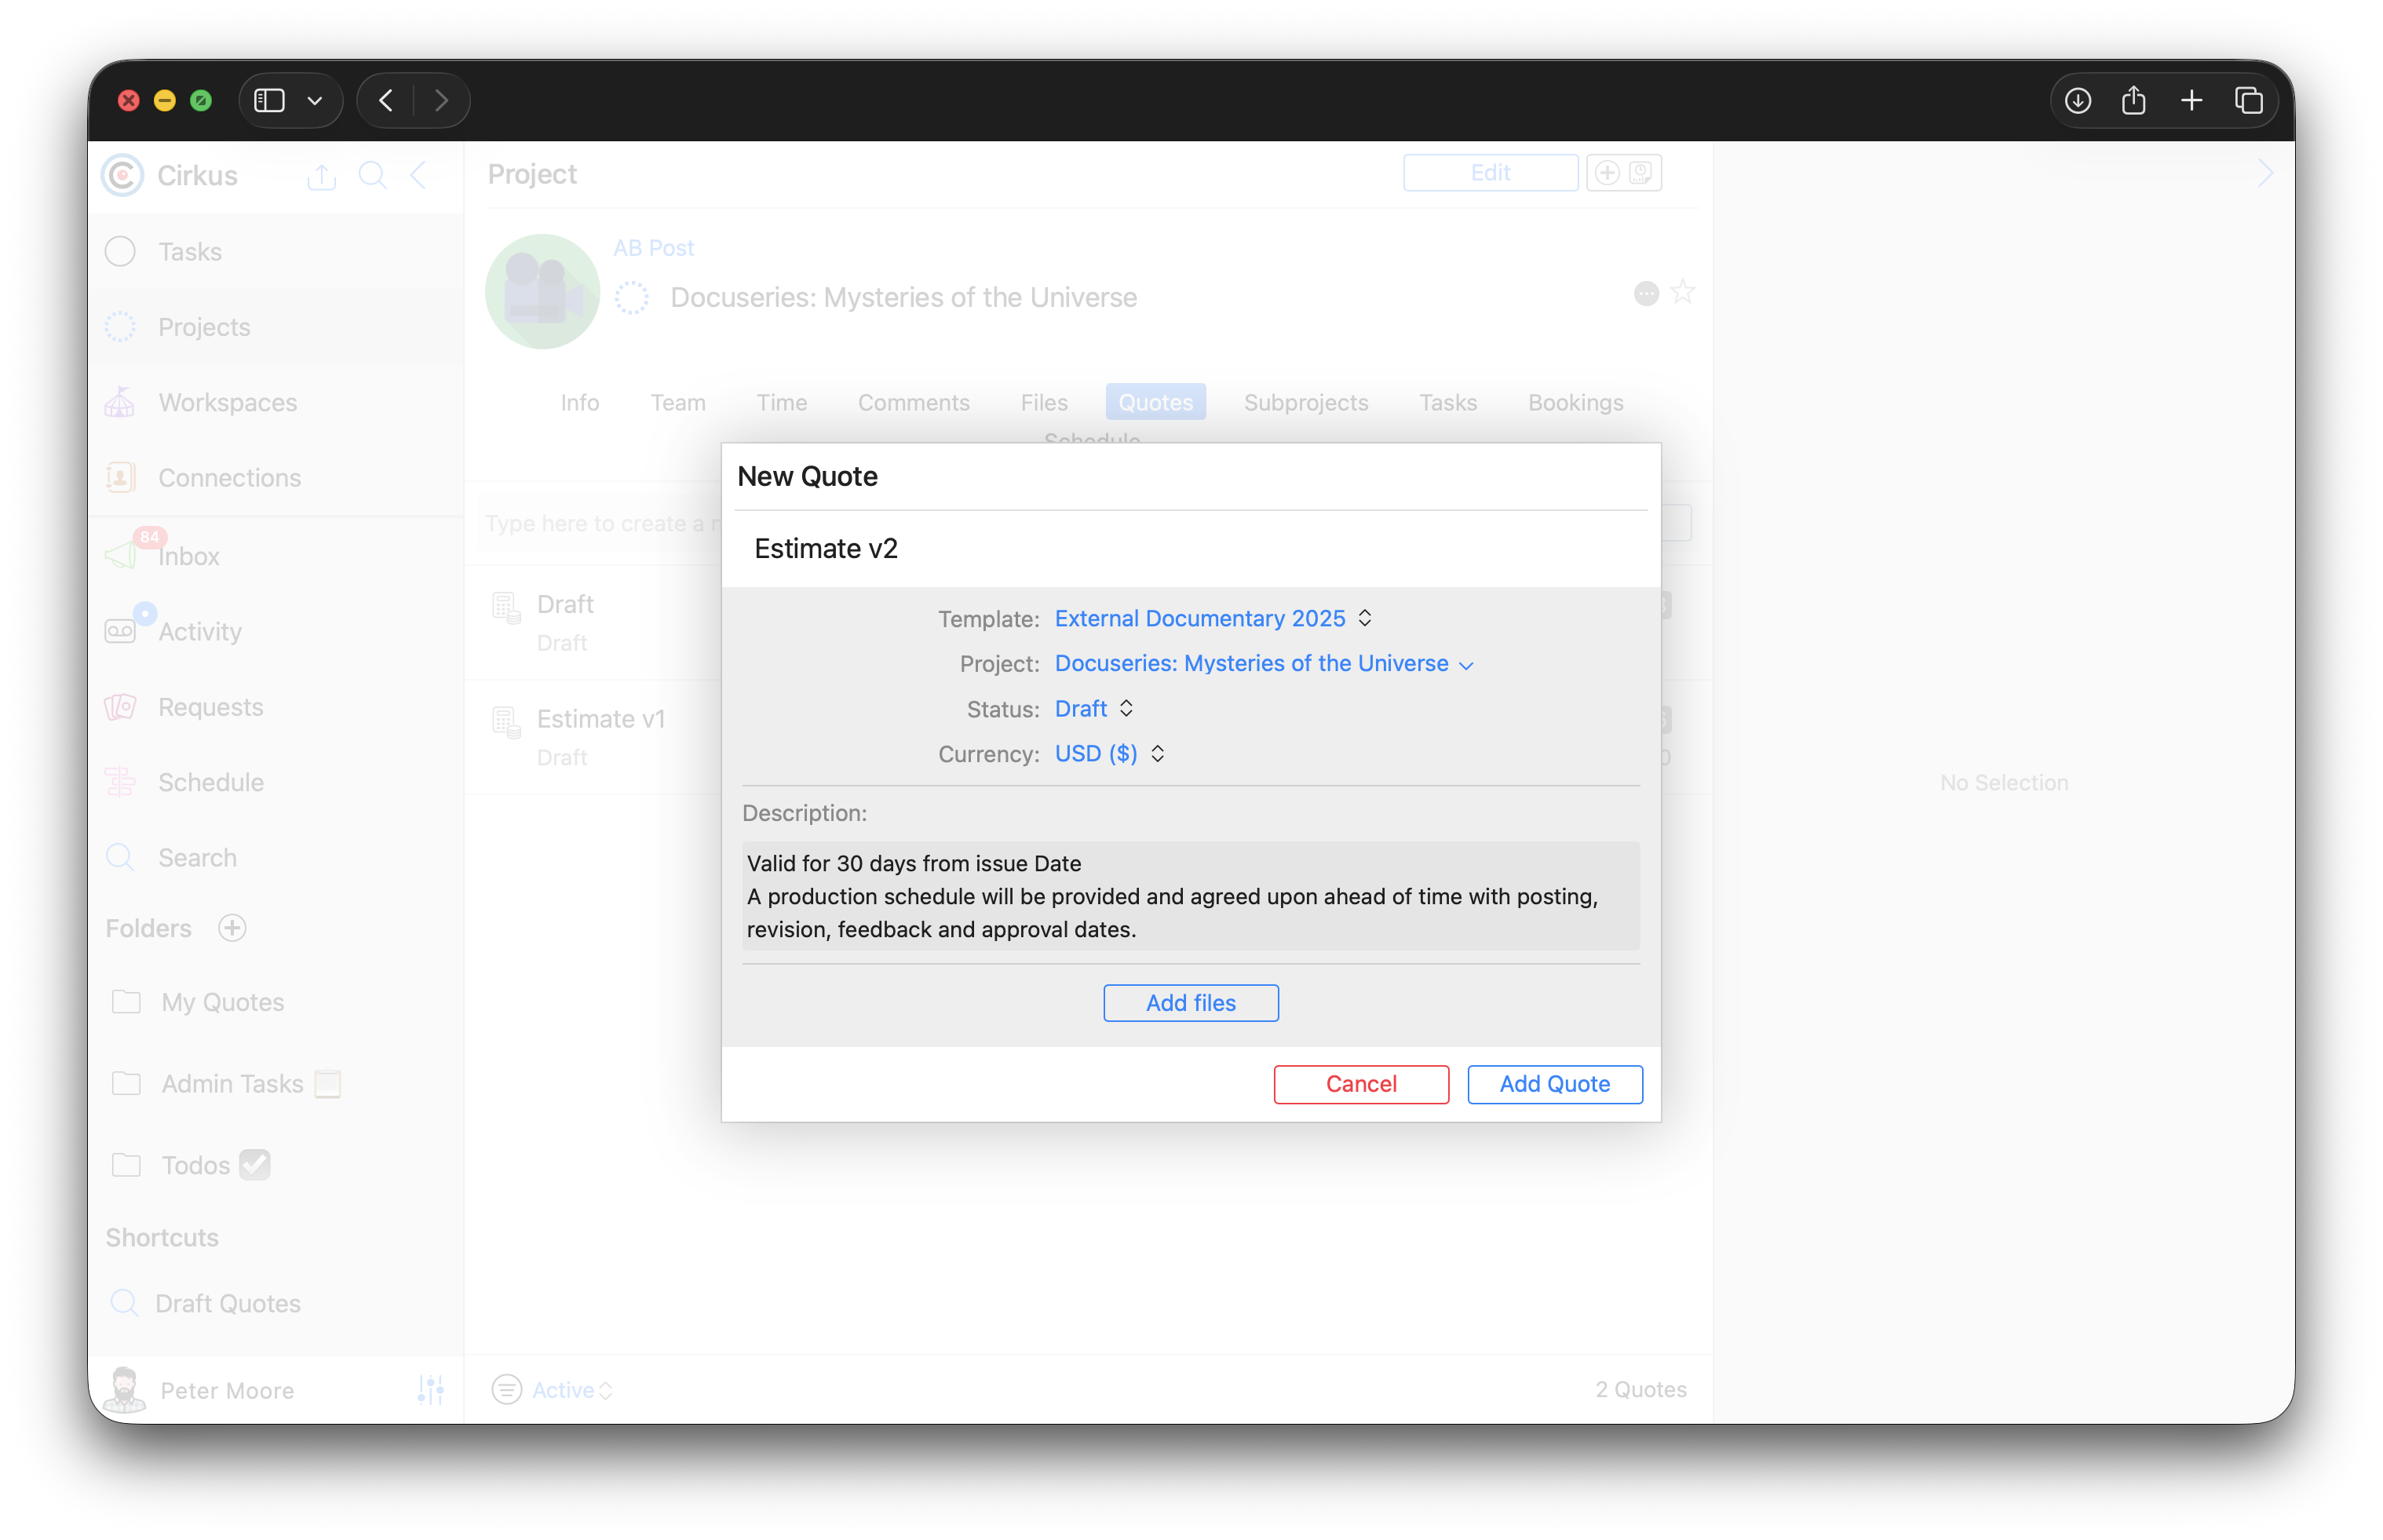
Task: Click the share icon in the title bar
Action: (2133, 100)
